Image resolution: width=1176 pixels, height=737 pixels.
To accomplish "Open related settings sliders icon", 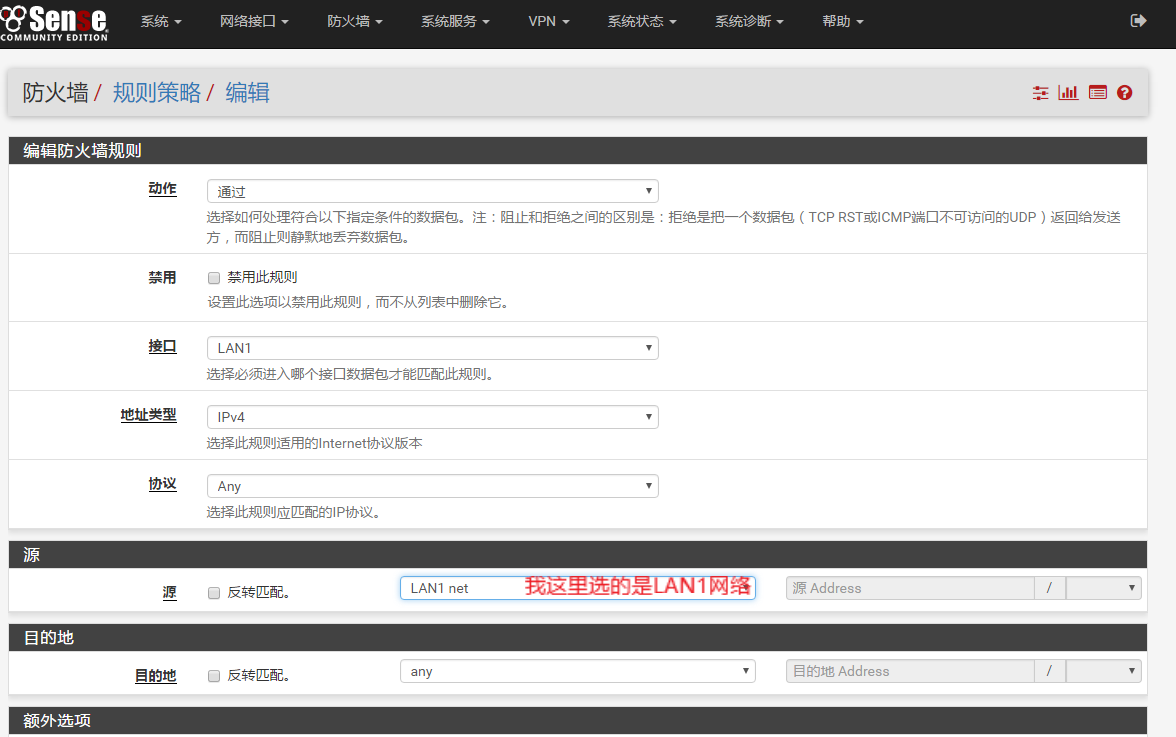I will pos(1041,93).
